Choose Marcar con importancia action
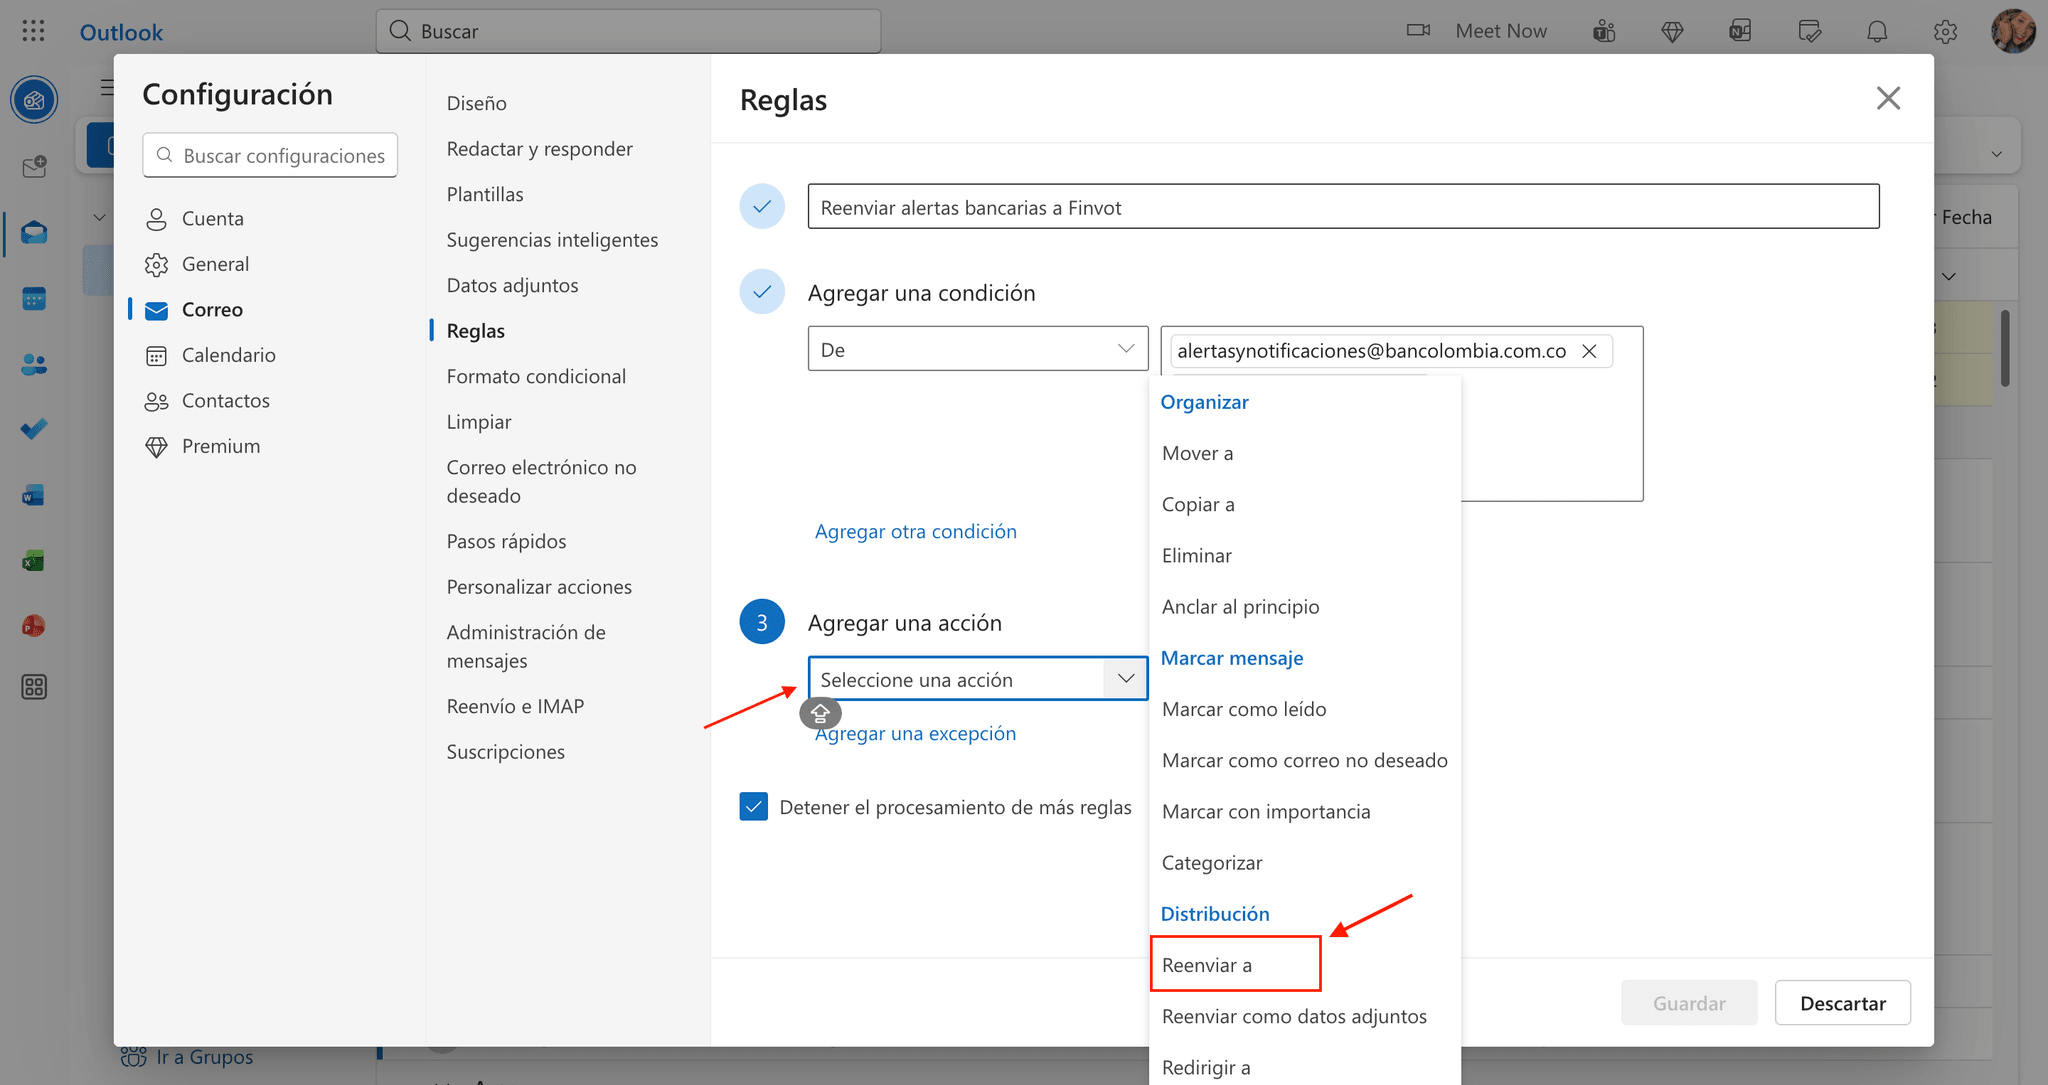This screenshot has height=1085, width=2048. (x=1305, y=811)
